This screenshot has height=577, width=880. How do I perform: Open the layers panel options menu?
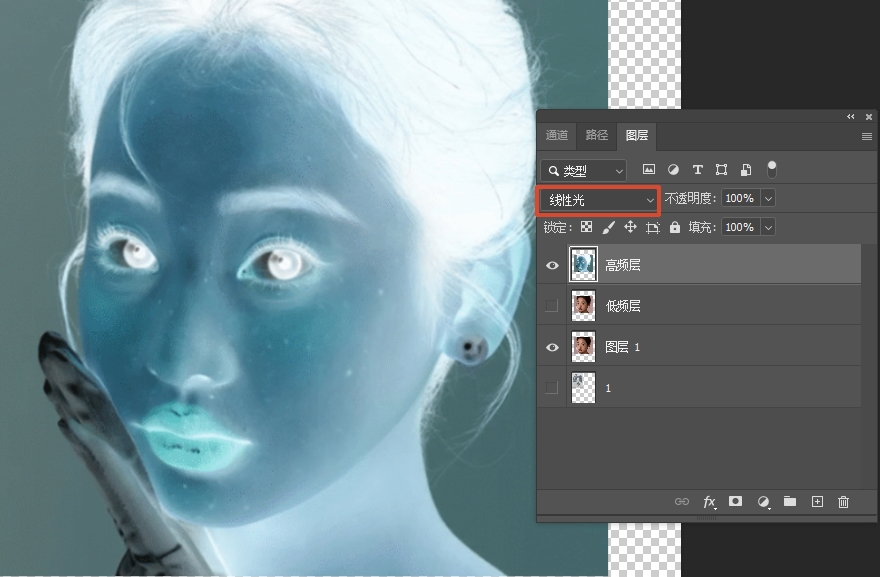click(866, 136)
